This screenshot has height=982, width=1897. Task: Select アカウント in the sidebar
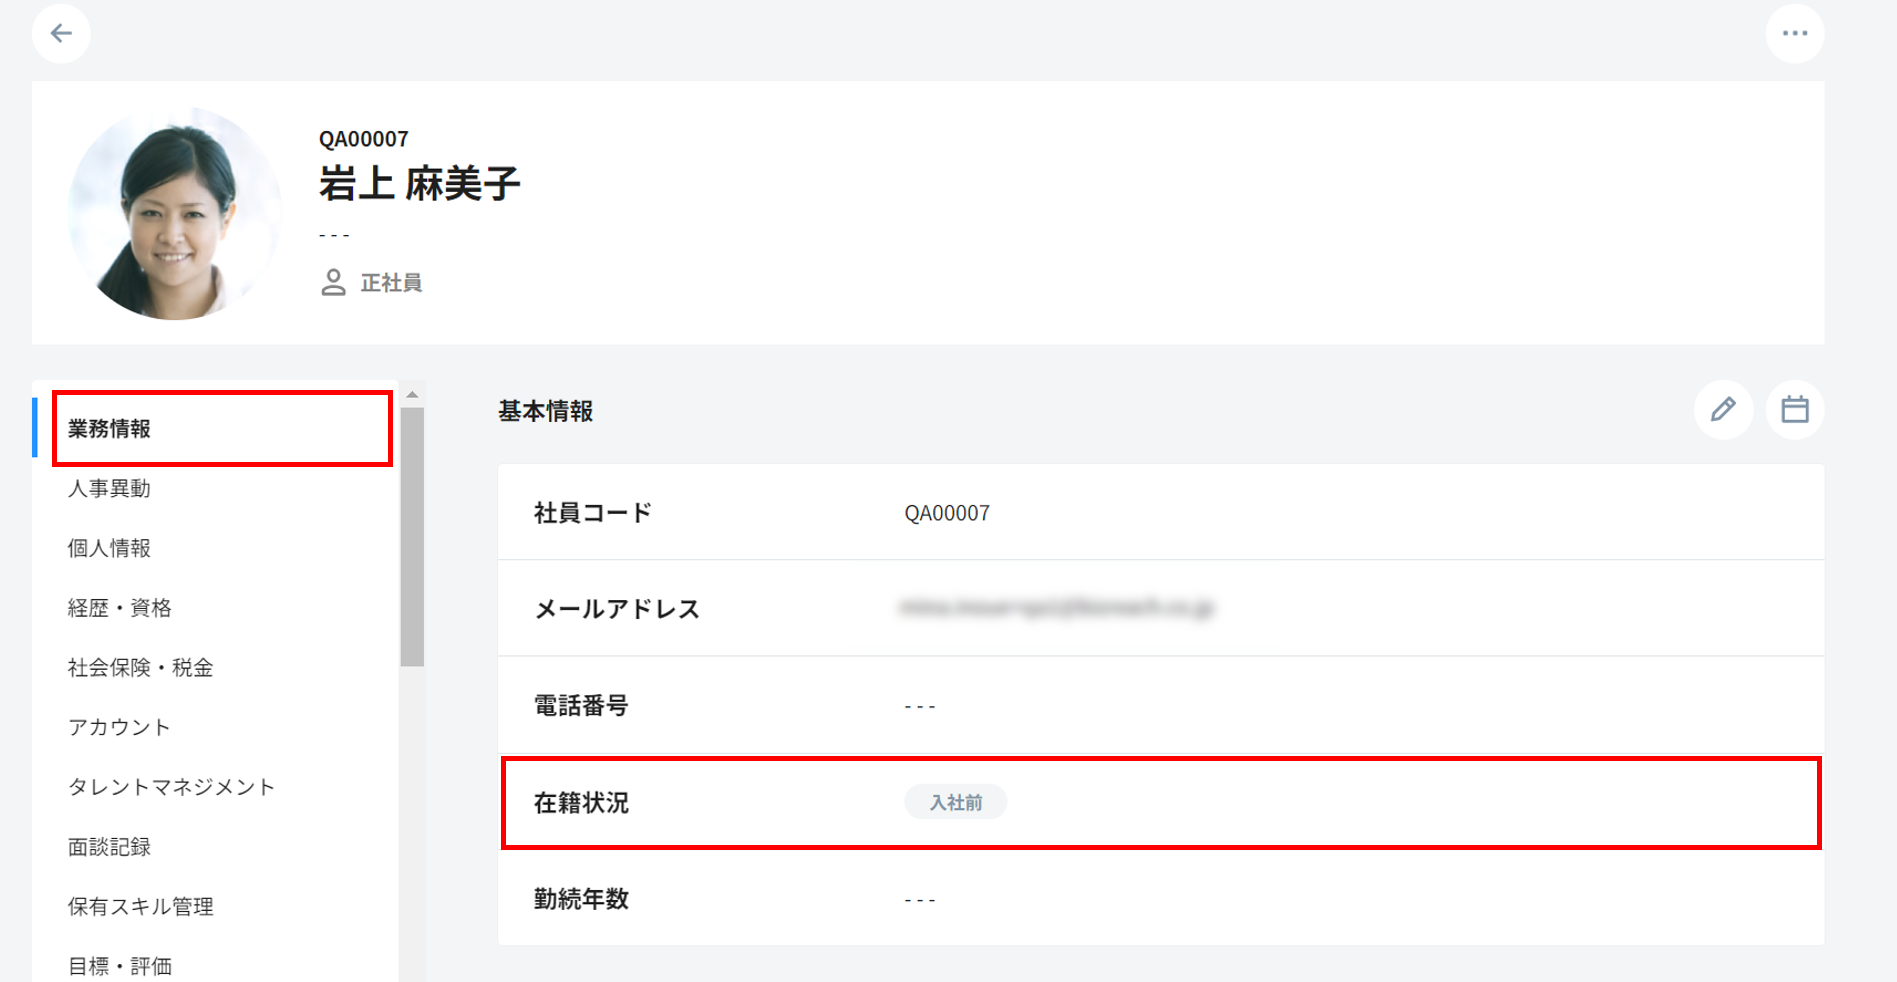[120, 727]
